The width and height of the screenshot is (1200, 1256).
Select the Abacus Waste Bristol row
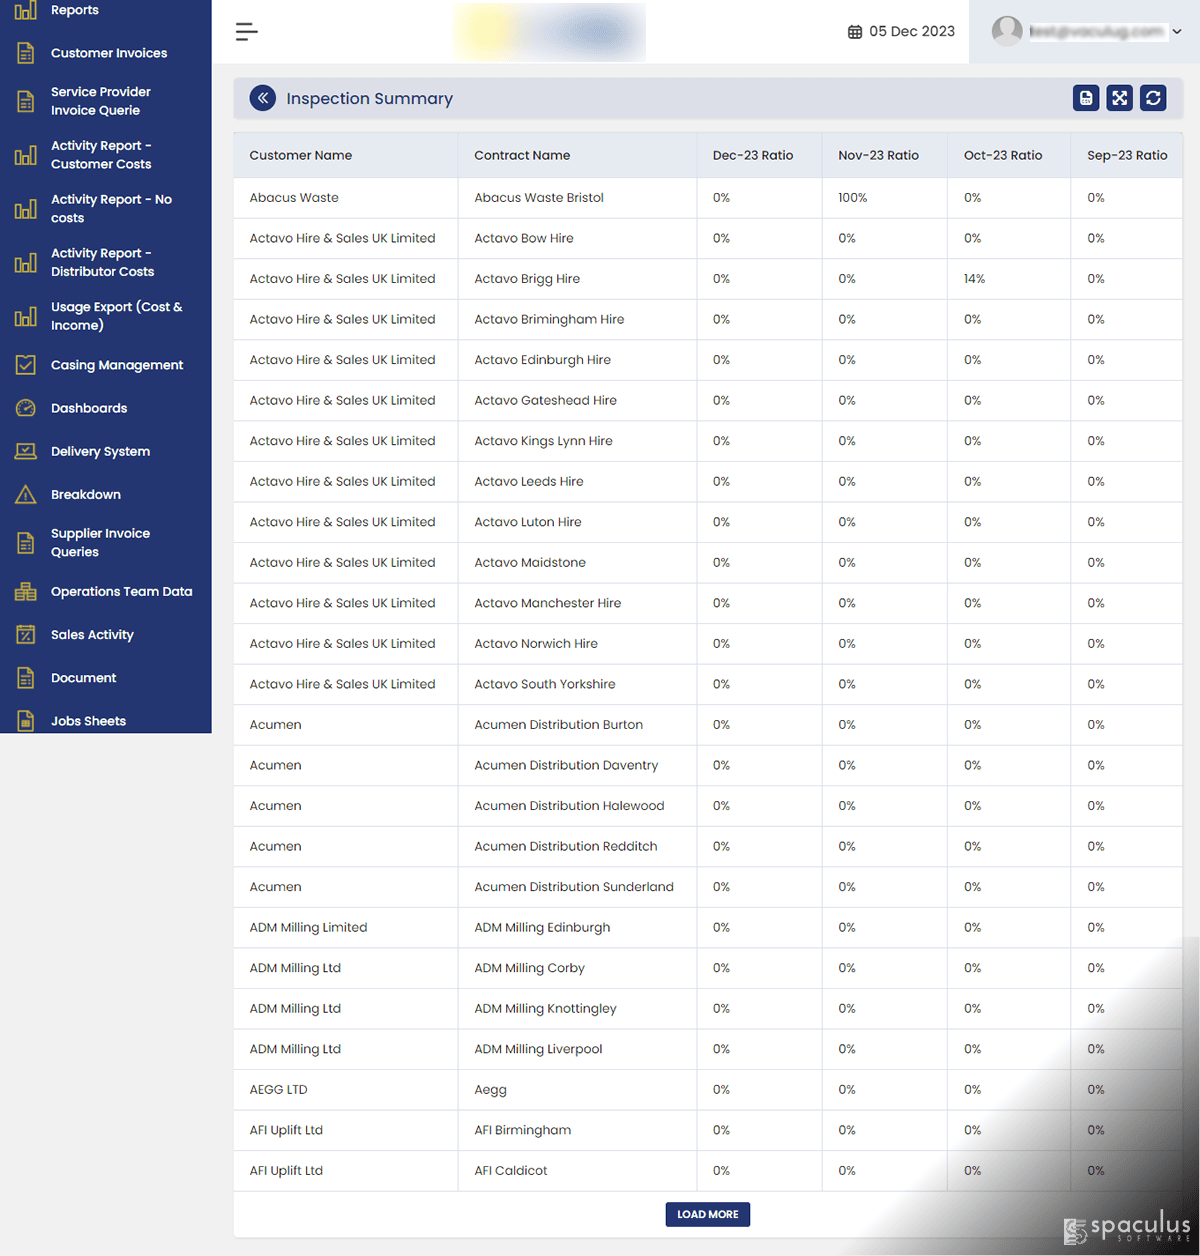(708, 198)
